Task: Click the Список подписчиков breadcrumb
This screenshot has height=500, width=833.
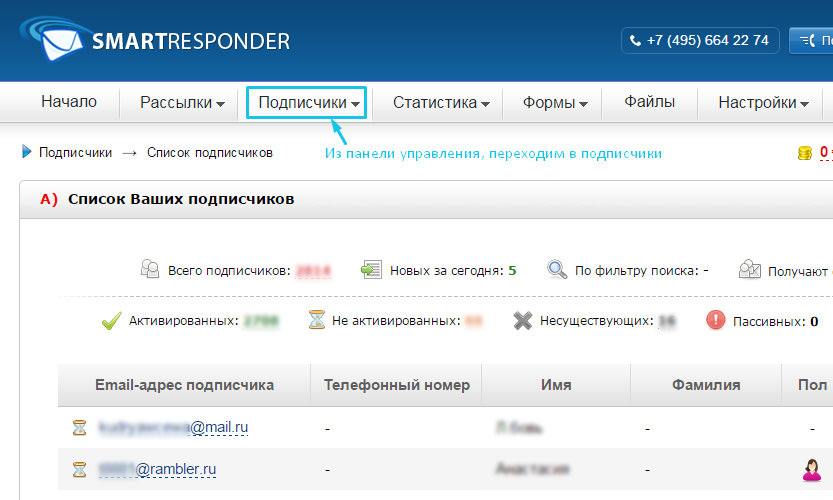Action: 210,152
